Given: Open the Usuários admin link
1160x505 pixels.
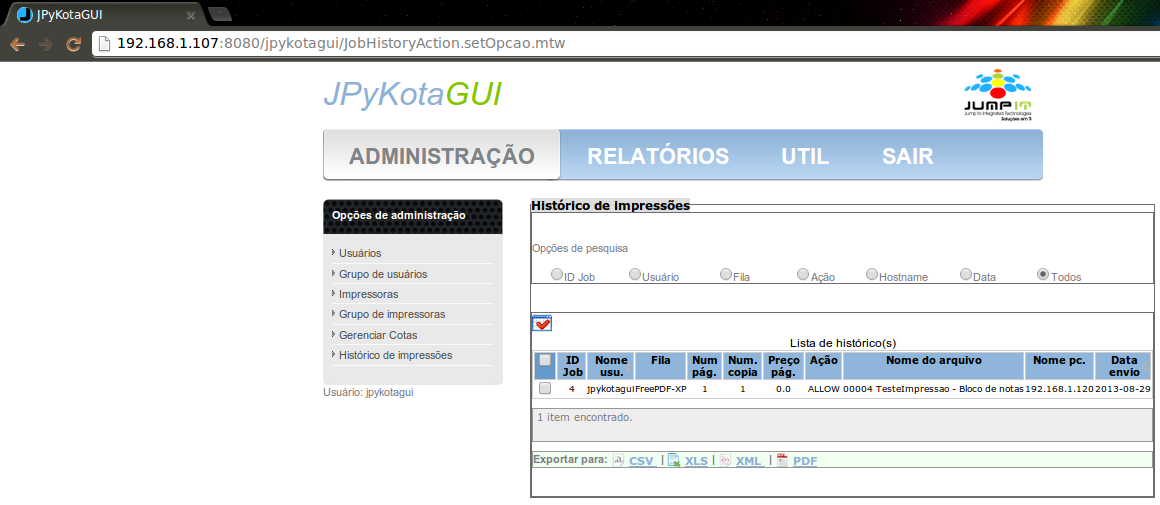Looking at the screenshot, I should tap(360, 254).
